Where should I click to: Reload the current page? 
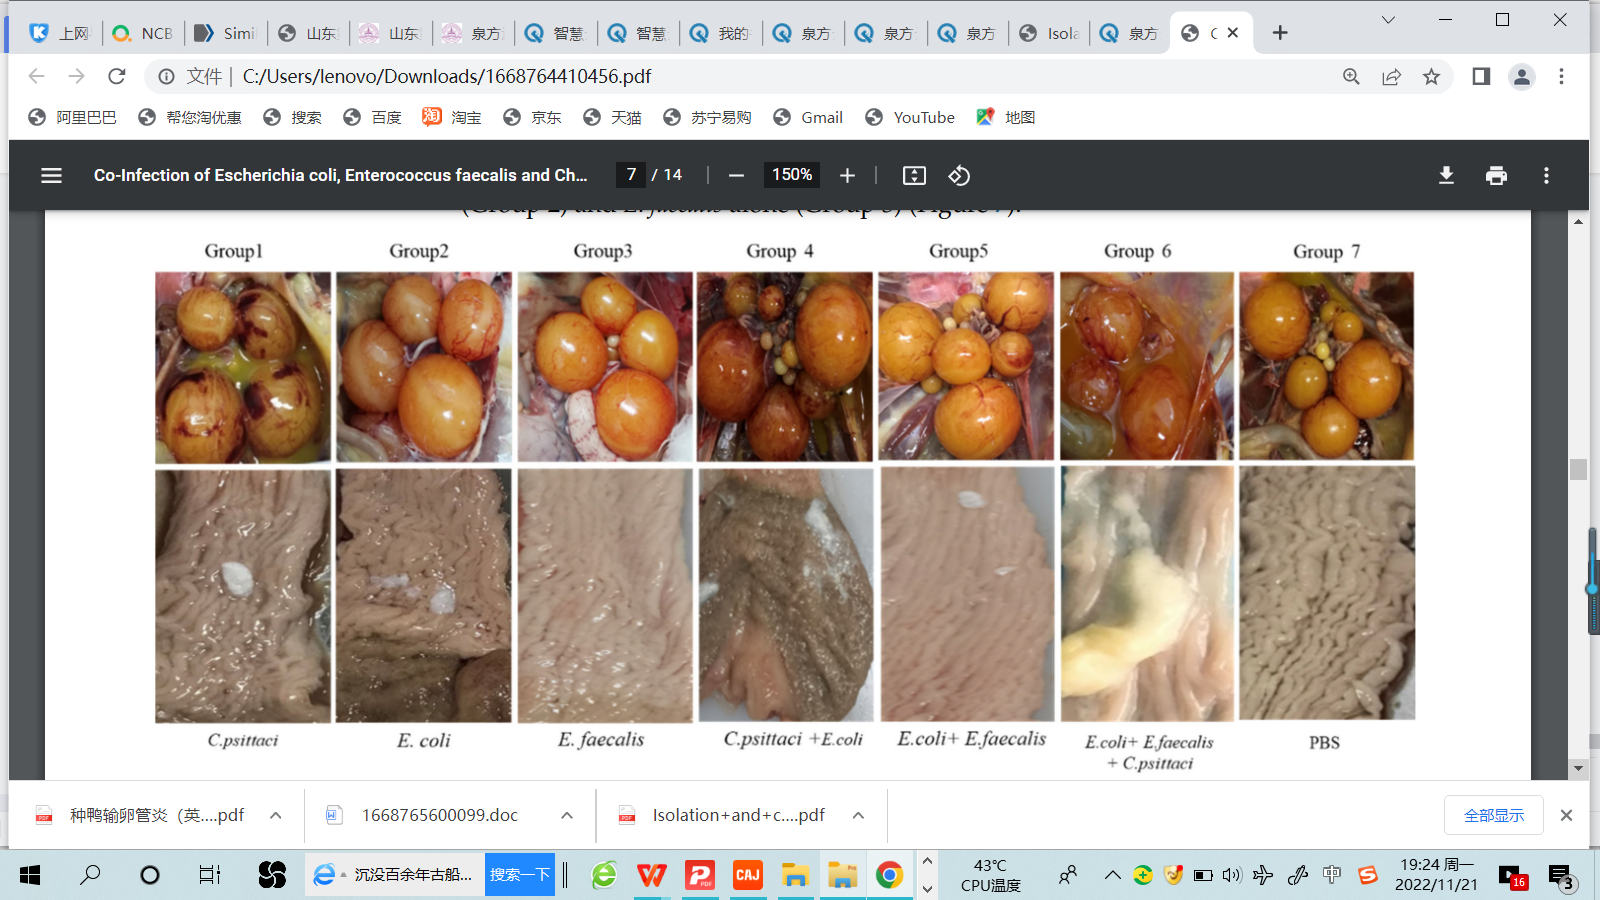(117, 76)
